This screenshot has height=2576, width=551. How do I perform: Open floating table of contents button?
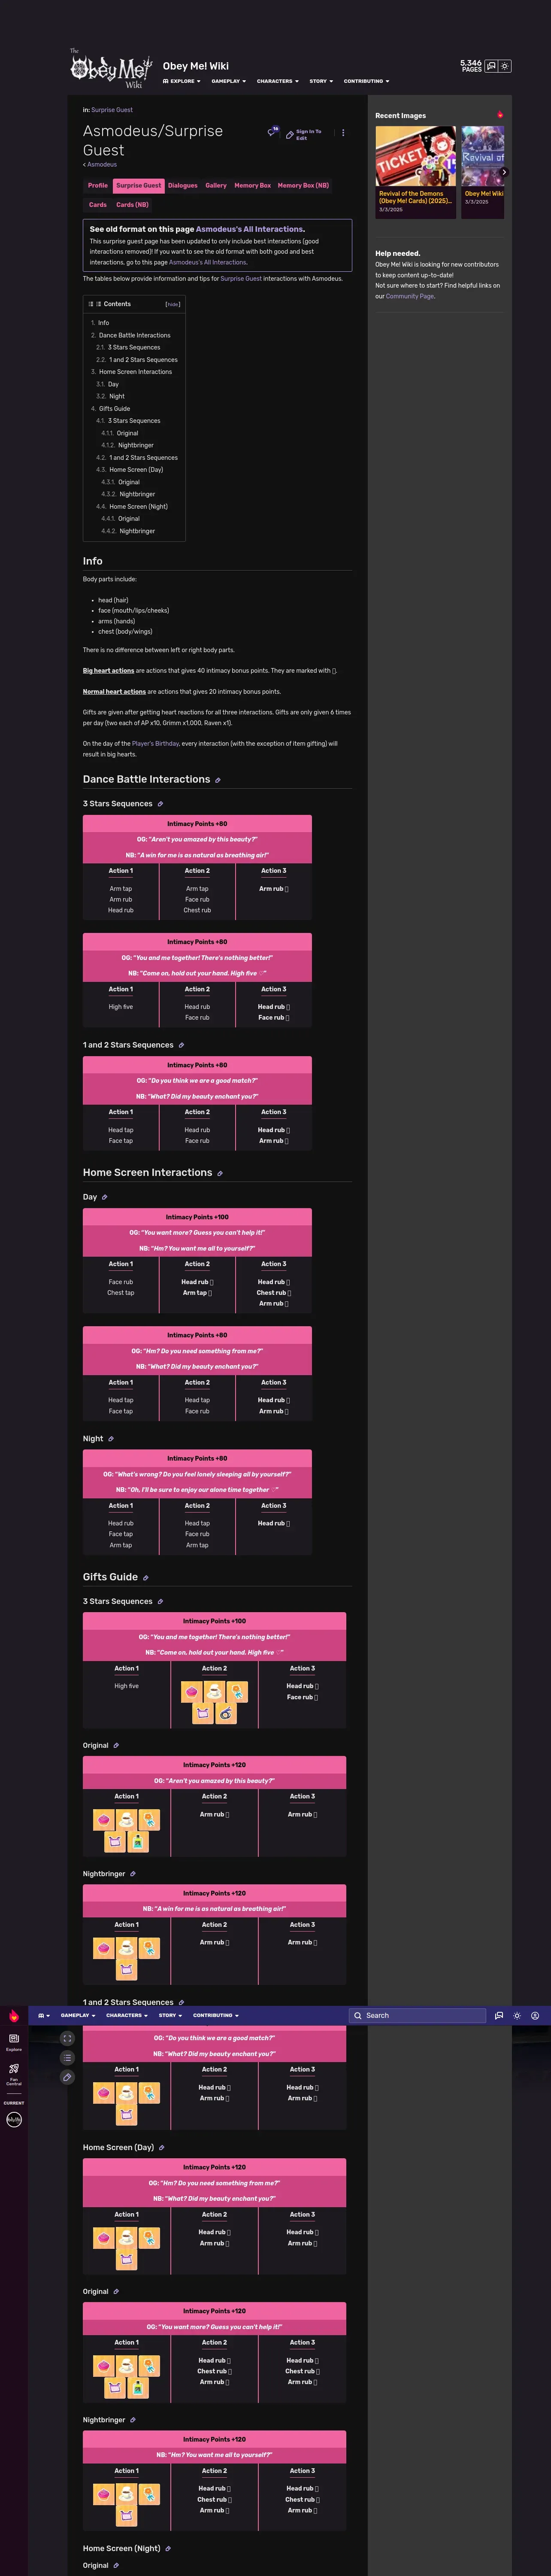(x=67, y=2058)
